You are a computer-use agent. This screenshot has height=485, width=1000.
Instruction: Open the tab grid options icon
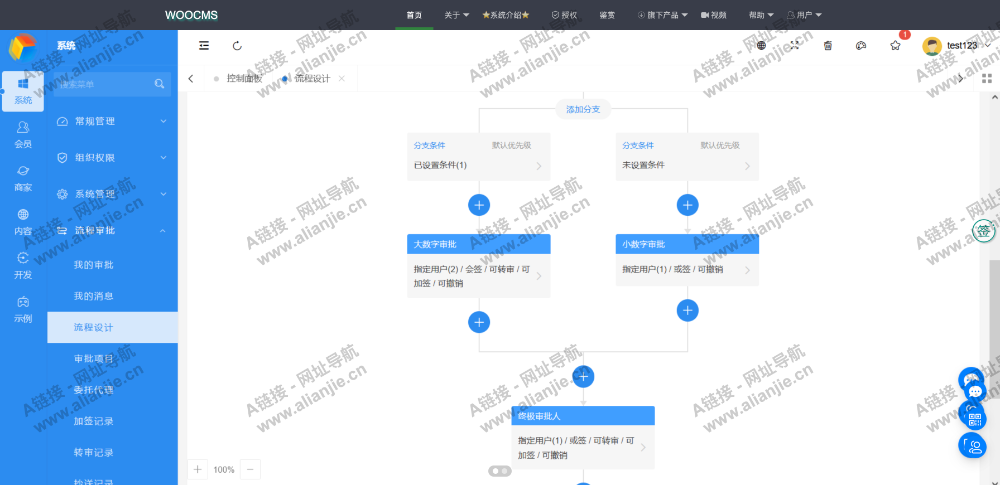[x=987, y=78]
